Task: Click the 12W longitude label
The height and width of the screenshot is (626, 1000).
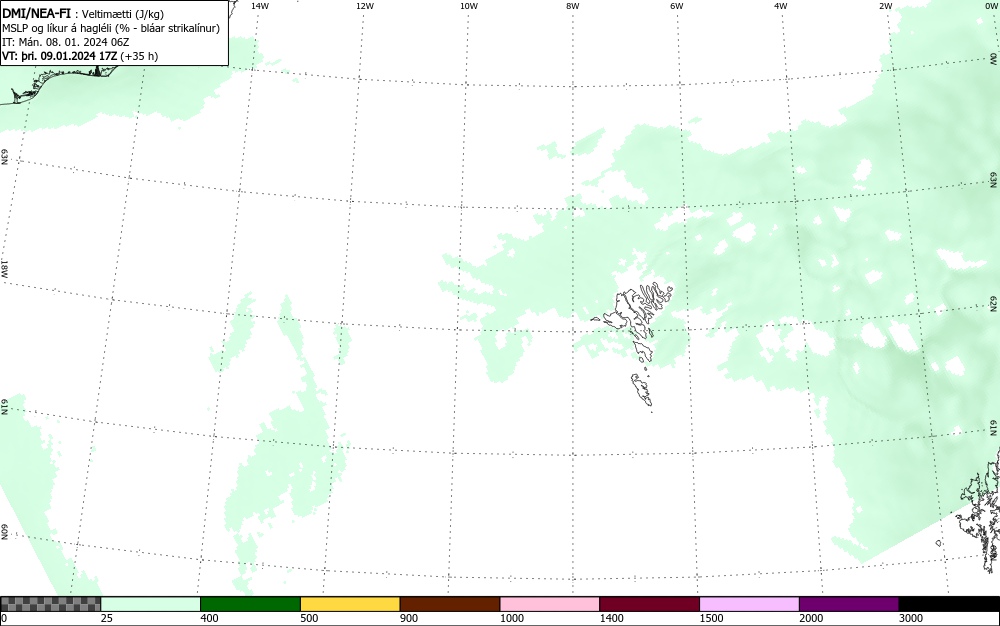Action: 364,6
